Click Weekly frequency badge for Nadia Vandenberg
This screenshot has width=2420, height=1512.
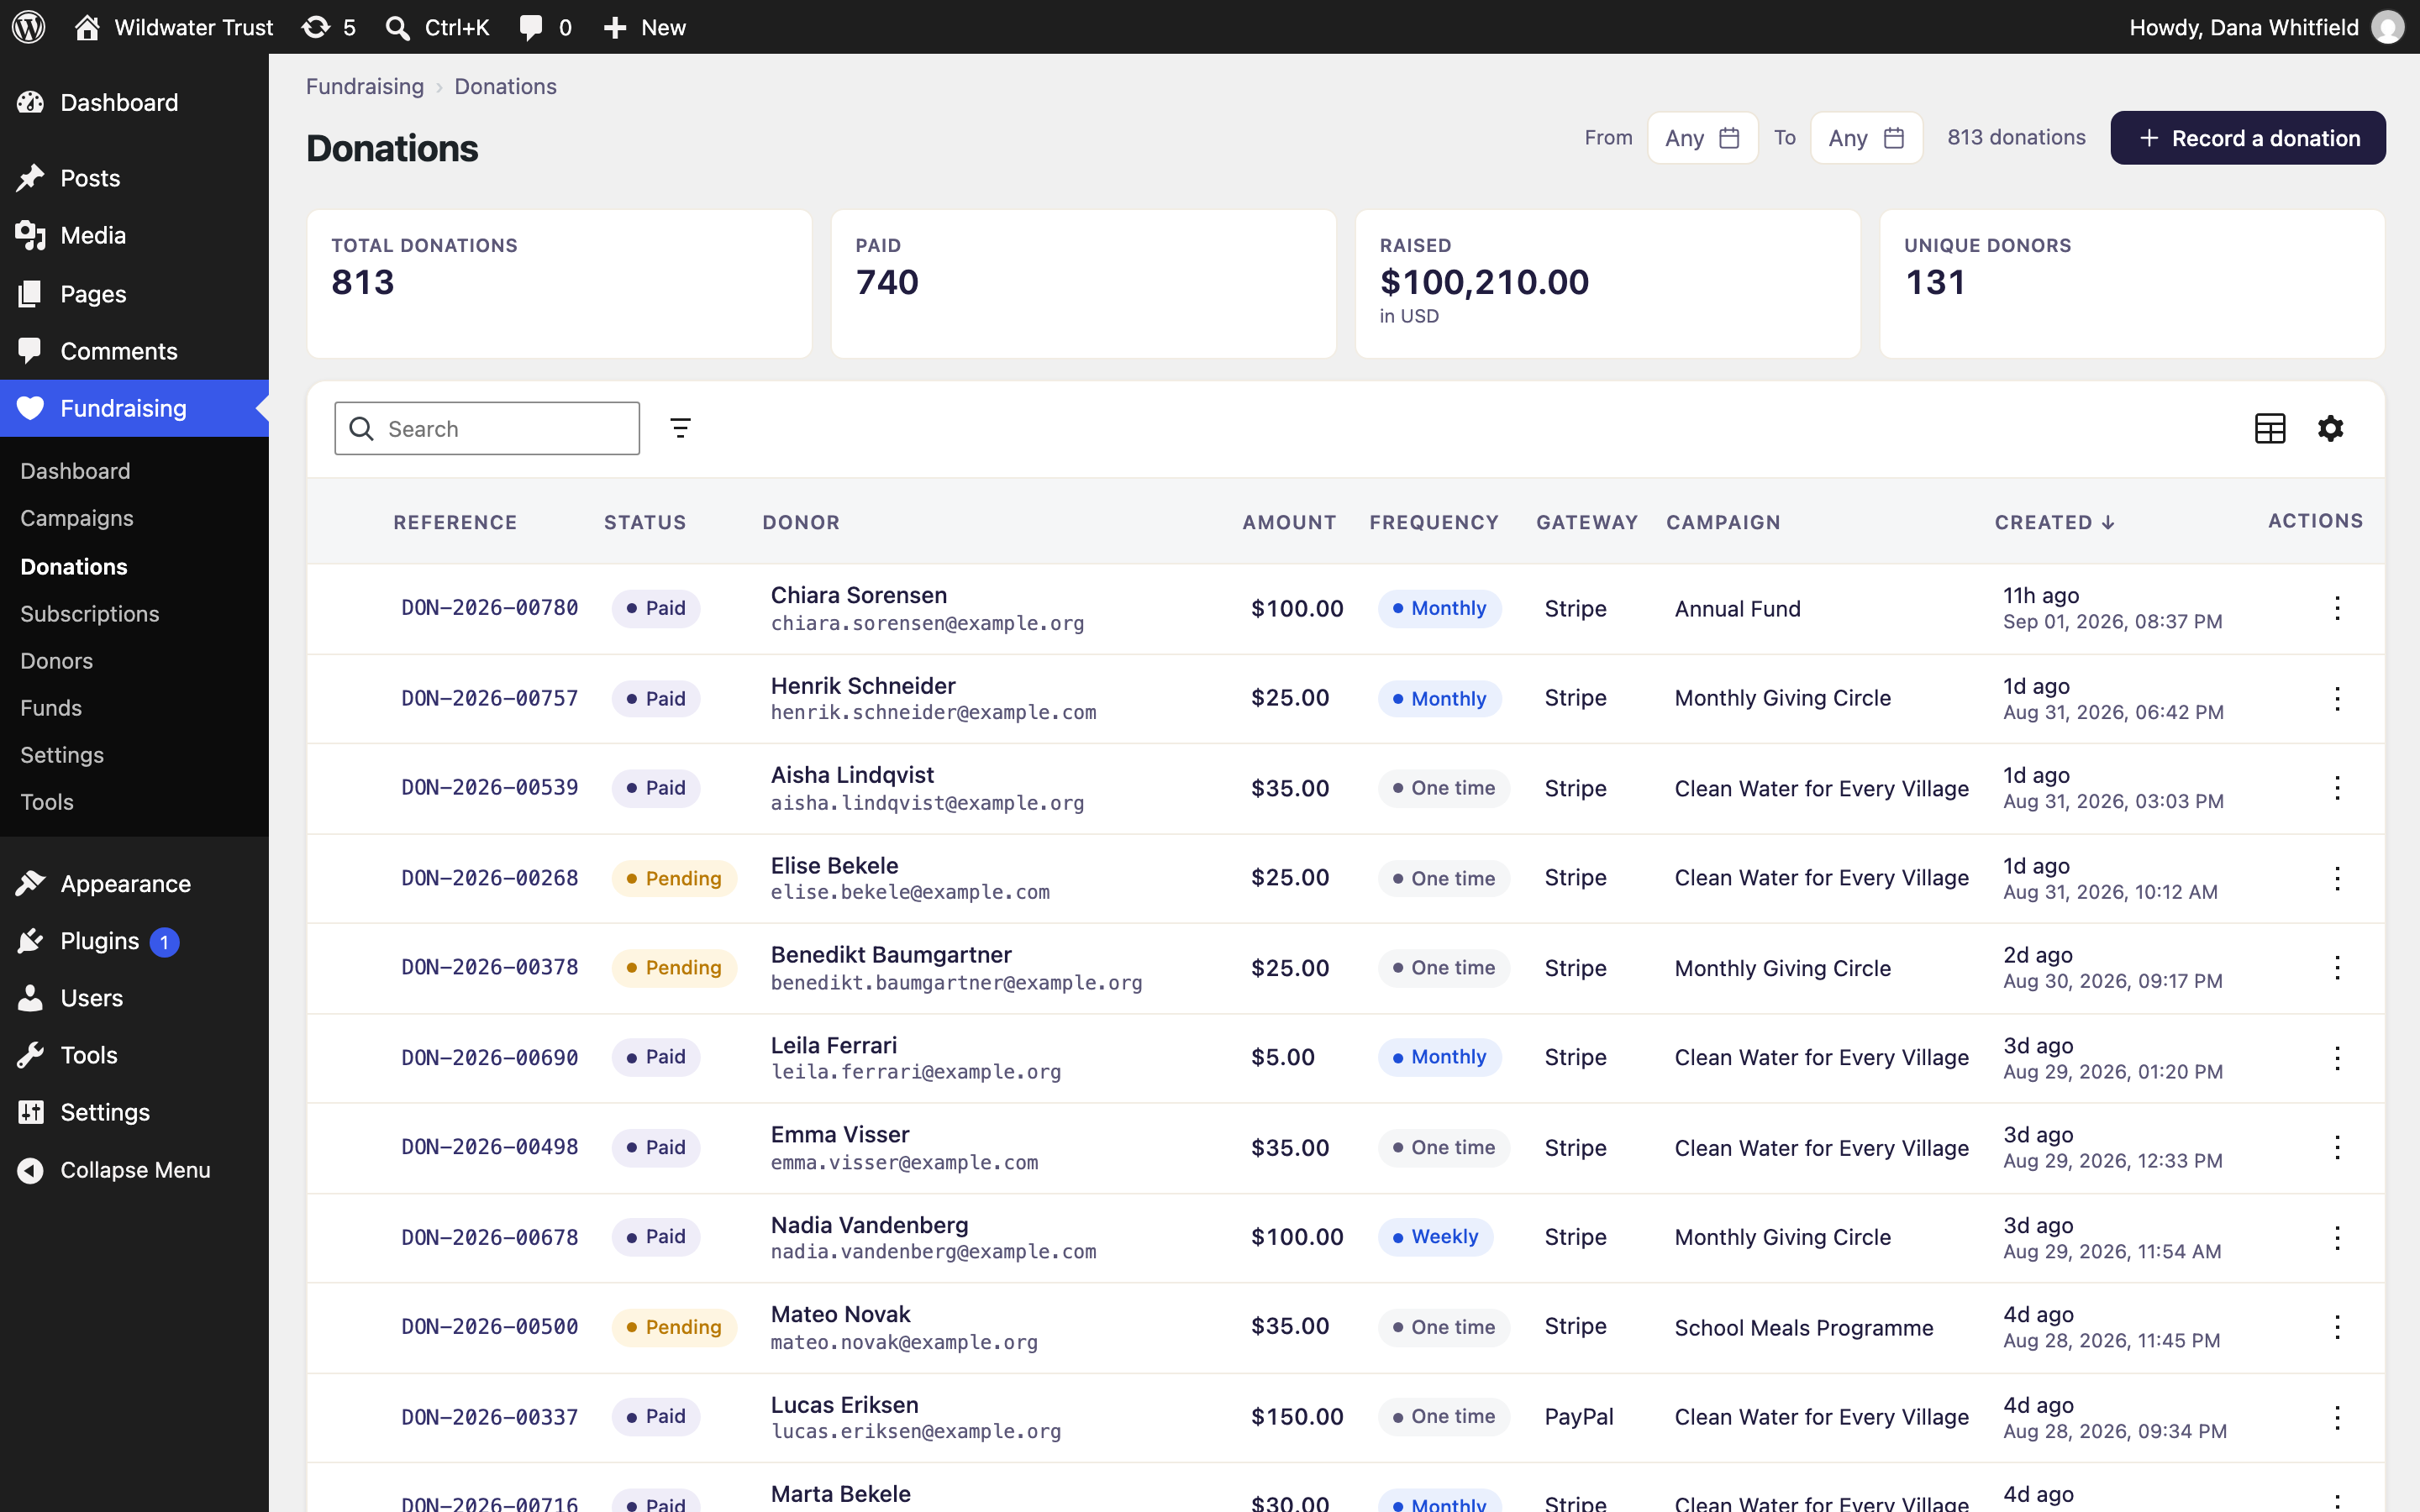(x=1435, y=1237)
